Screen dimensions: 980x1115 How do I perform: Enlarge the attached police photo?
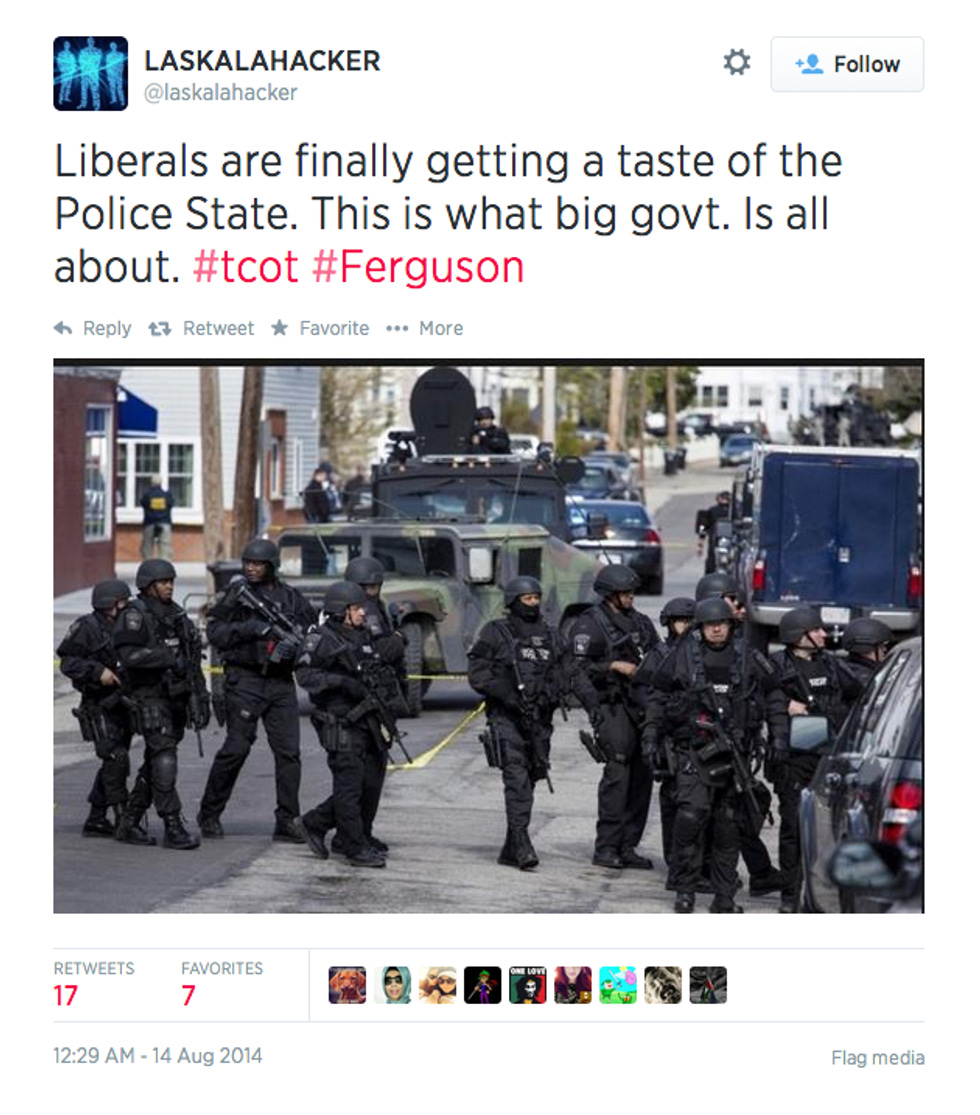[489, 636]
